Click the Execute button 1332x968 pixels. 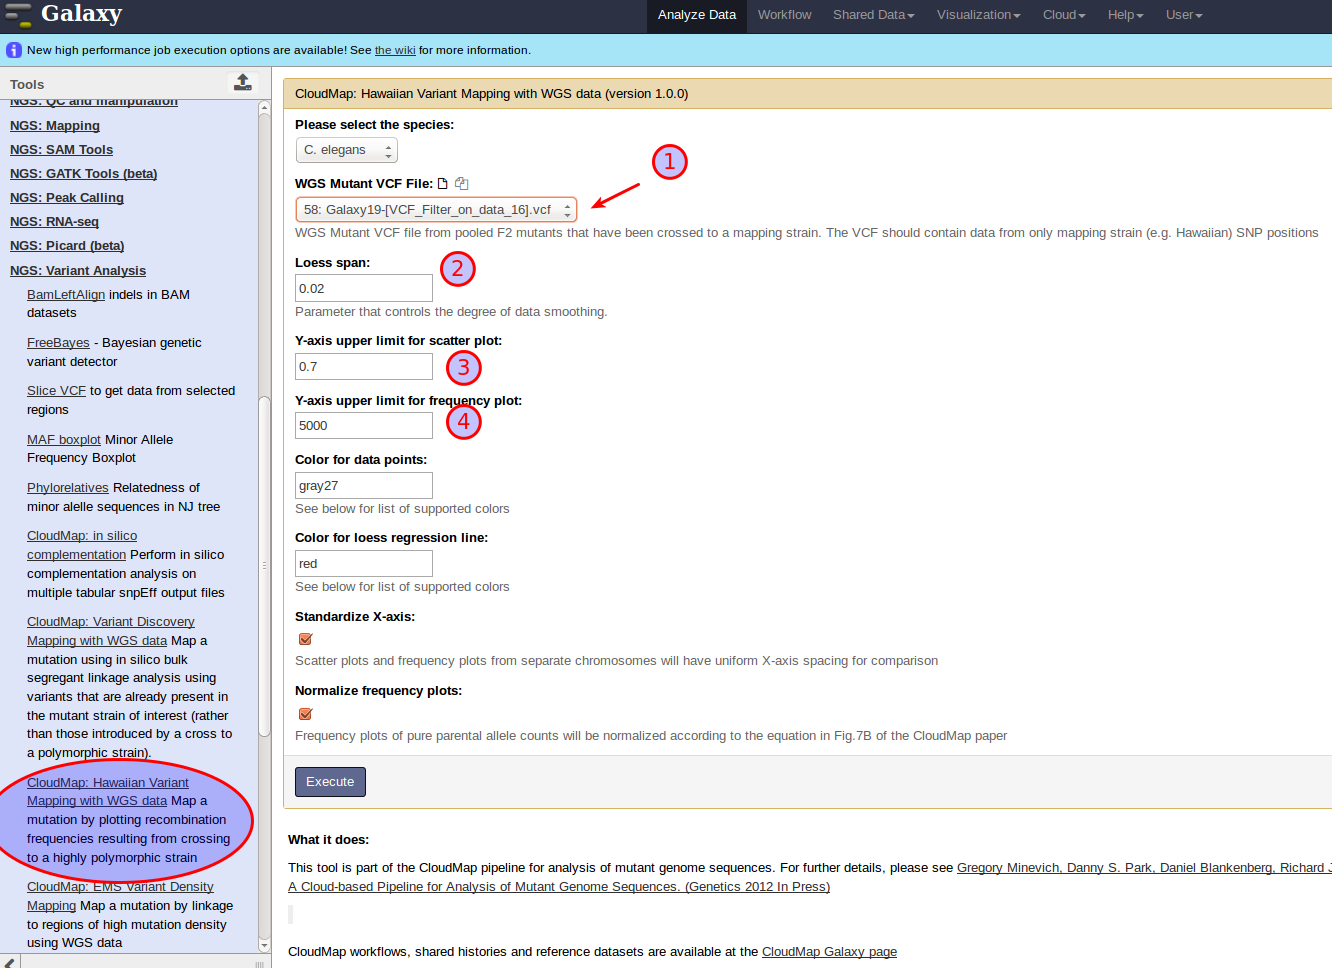[330, 782]
